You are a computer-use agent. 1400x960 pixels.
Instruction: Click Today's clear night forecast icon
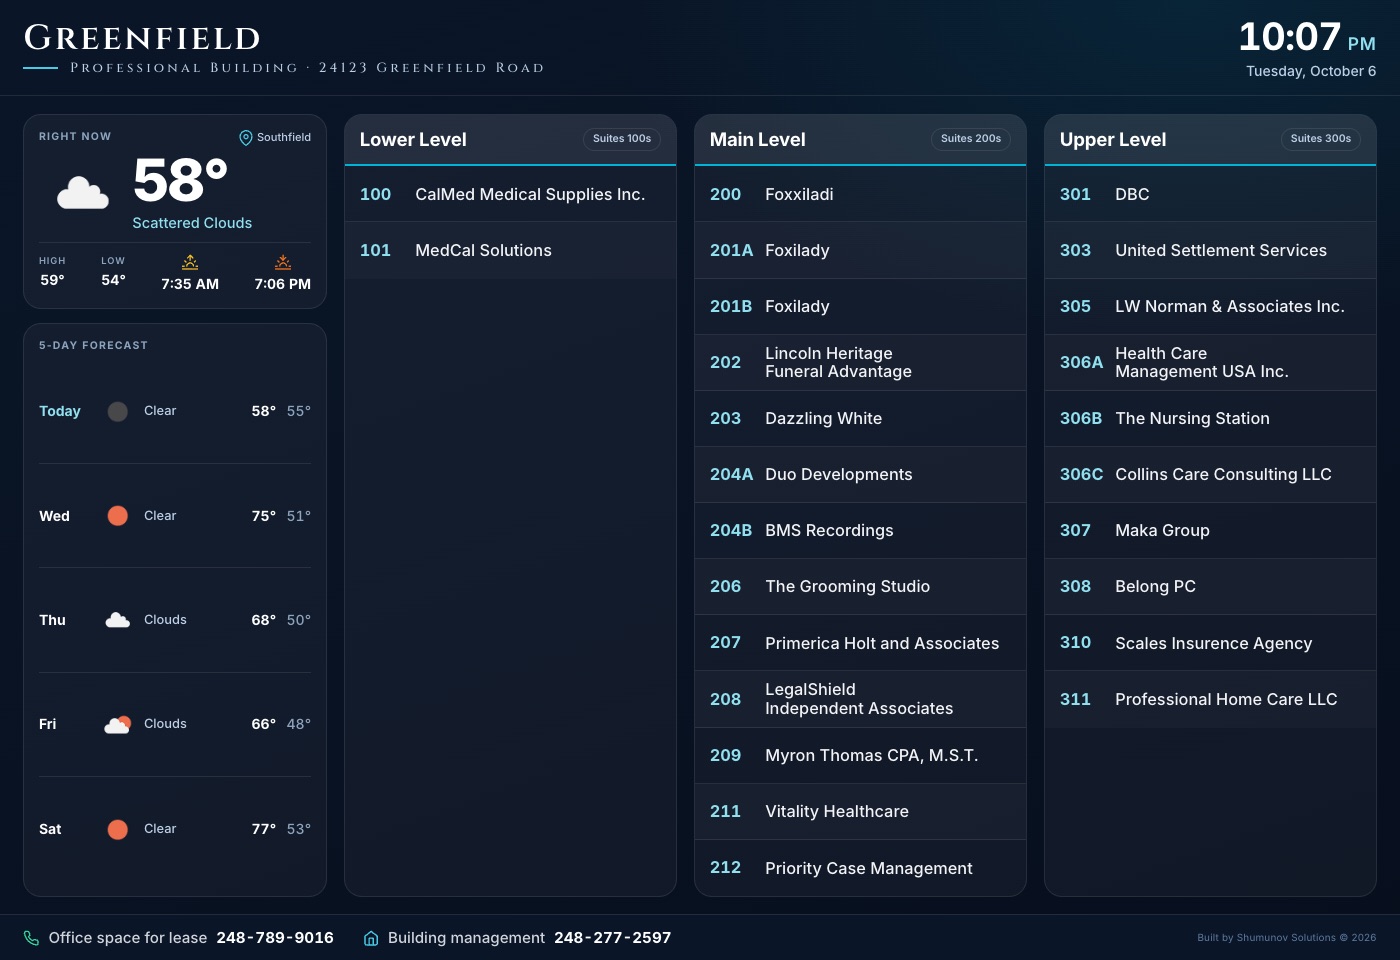click(118, 411)
